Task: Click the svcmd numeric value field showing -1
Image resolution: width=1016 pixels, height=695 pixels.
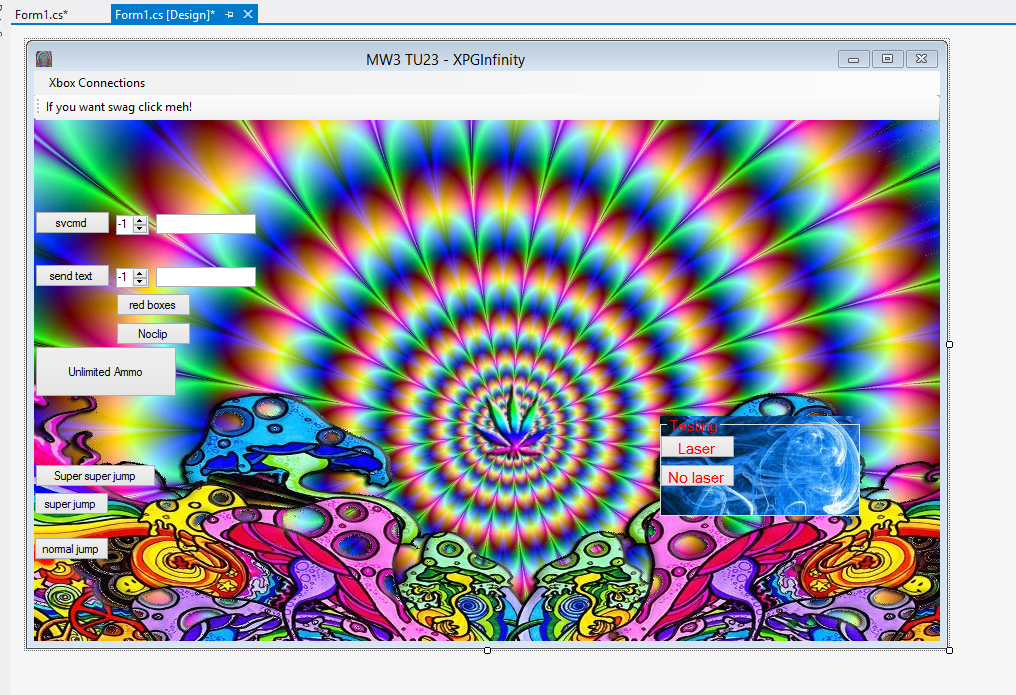Action: (x=124, y=225)
